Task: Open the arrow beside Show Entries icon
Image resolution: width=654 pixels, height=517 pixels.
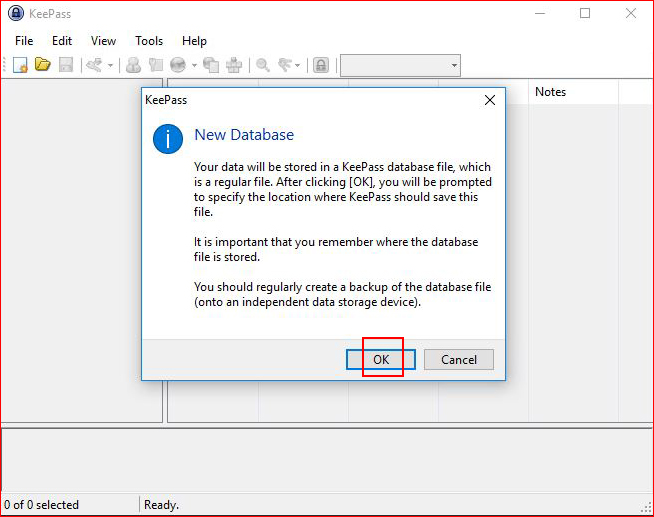Action: pyautogui.click(x=297, y=65)
